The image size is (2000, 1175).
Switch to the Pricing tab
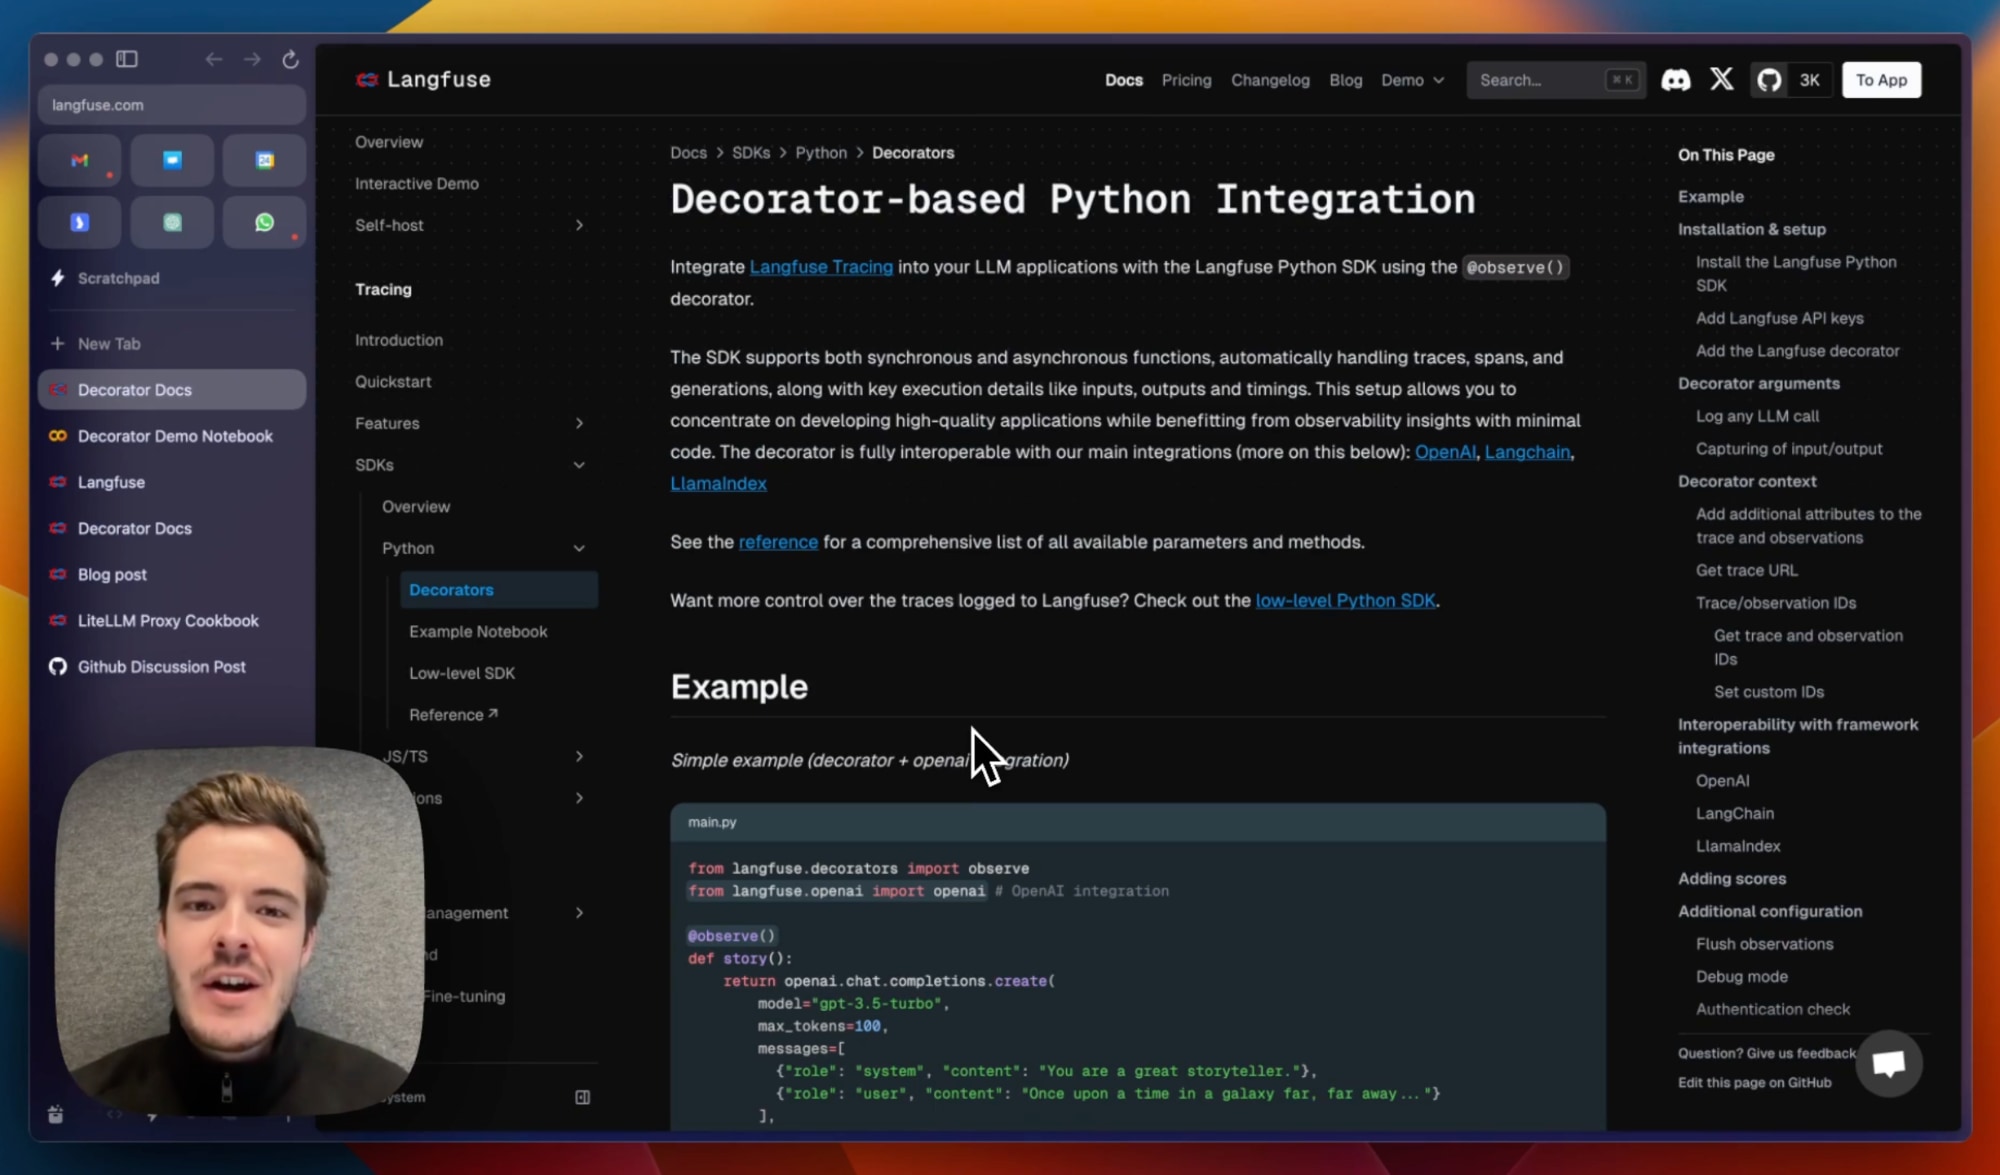1186,80
